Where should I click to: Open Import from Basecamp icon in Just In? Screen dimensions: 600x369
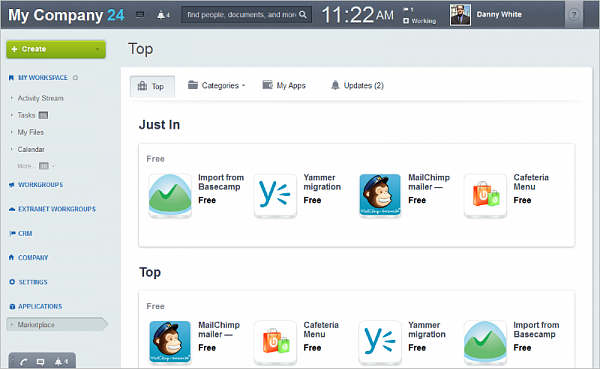point(170,196)
